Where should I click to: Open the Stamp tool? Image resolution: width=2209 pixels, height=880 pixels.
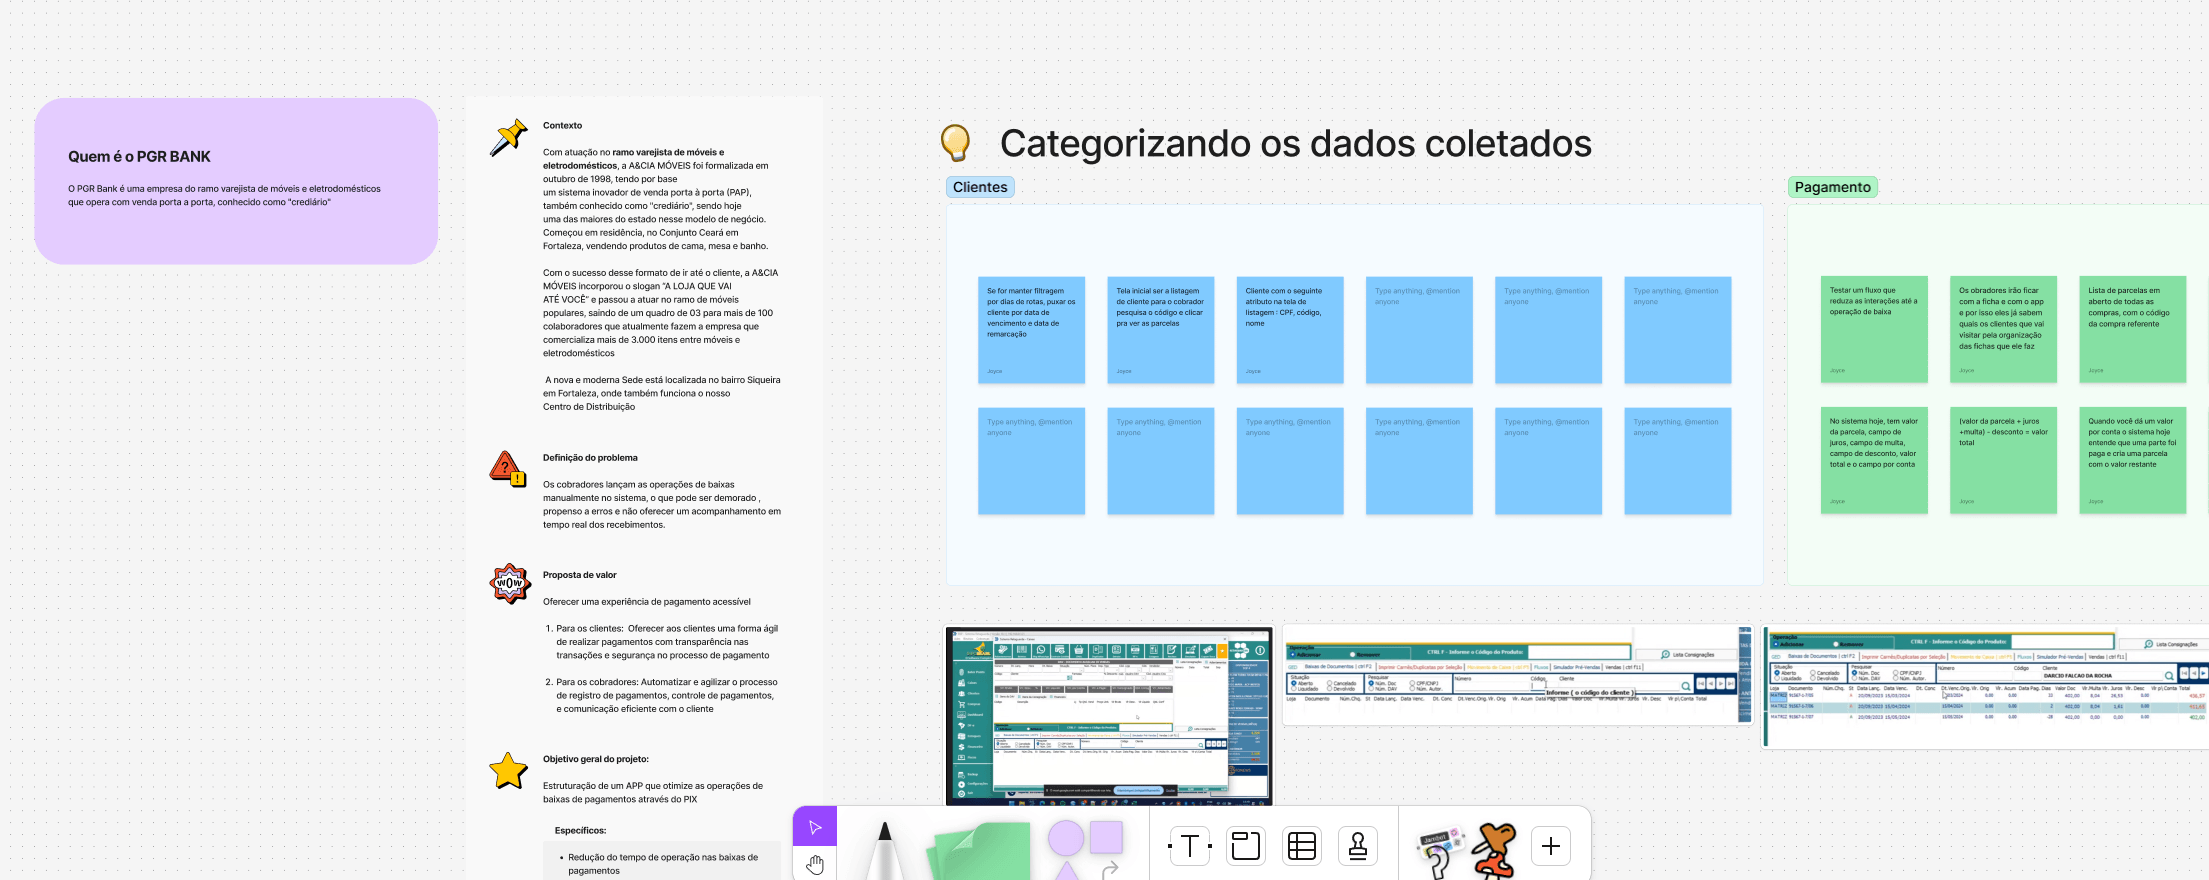[1358, 846]
